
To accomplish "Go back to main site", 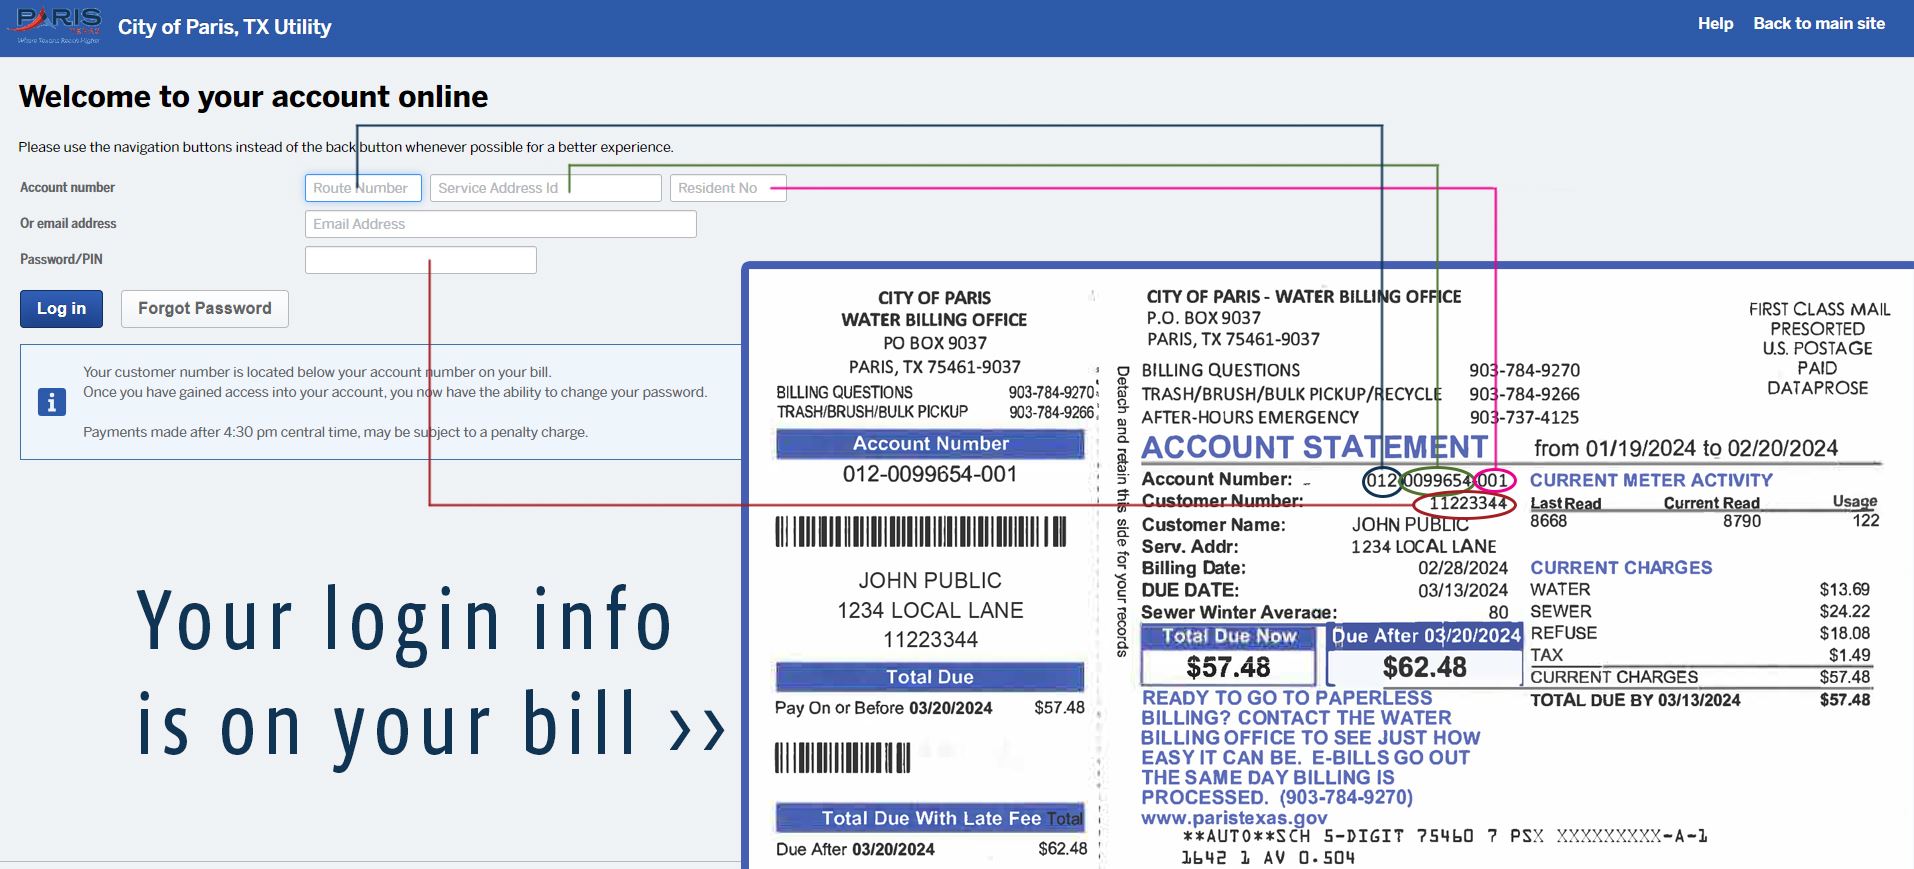I will tap(1818, 24).
